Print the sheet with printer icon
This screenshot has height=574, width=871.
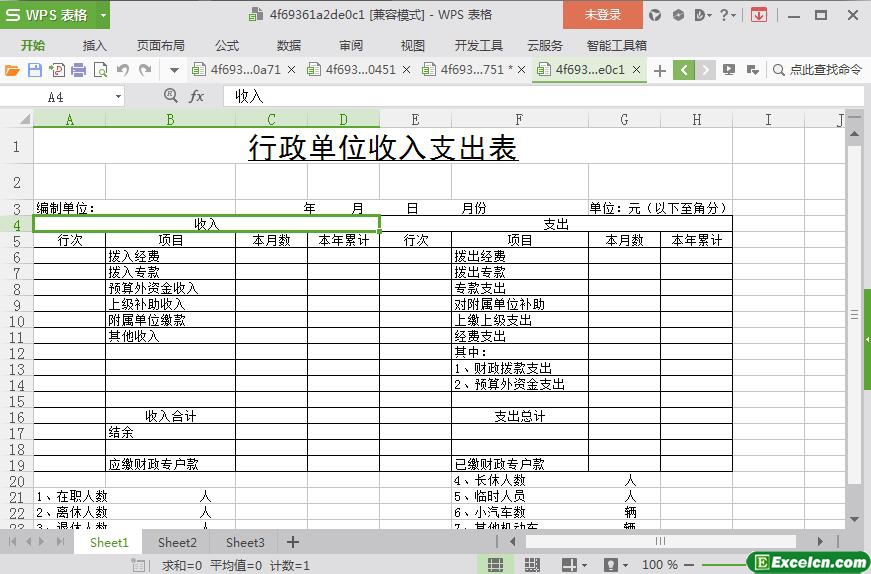(x=79, y=70)
